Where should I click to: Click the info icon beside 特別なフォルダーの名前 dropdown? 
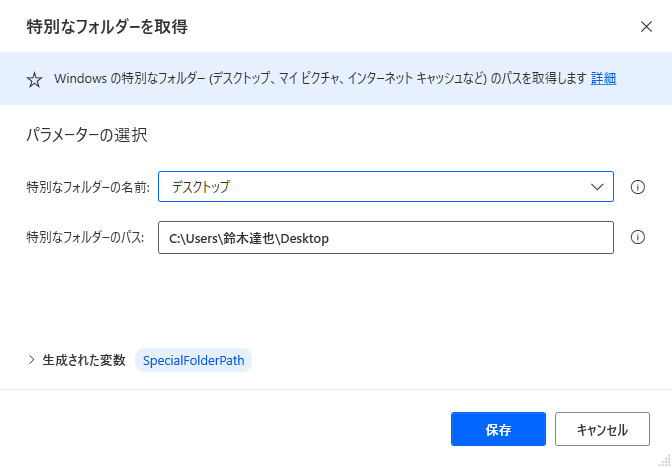pyautogui.click(x=638, y=187)
